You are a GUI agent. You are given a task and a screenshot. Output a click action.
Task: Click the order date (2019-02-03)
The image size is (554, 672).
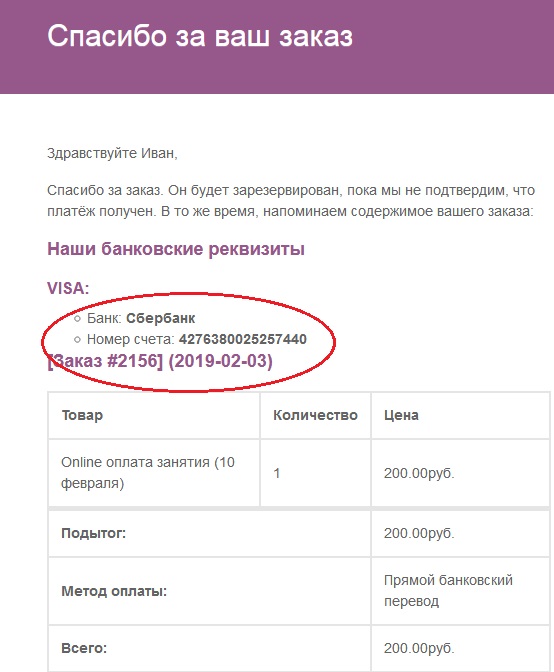(220, 360)
